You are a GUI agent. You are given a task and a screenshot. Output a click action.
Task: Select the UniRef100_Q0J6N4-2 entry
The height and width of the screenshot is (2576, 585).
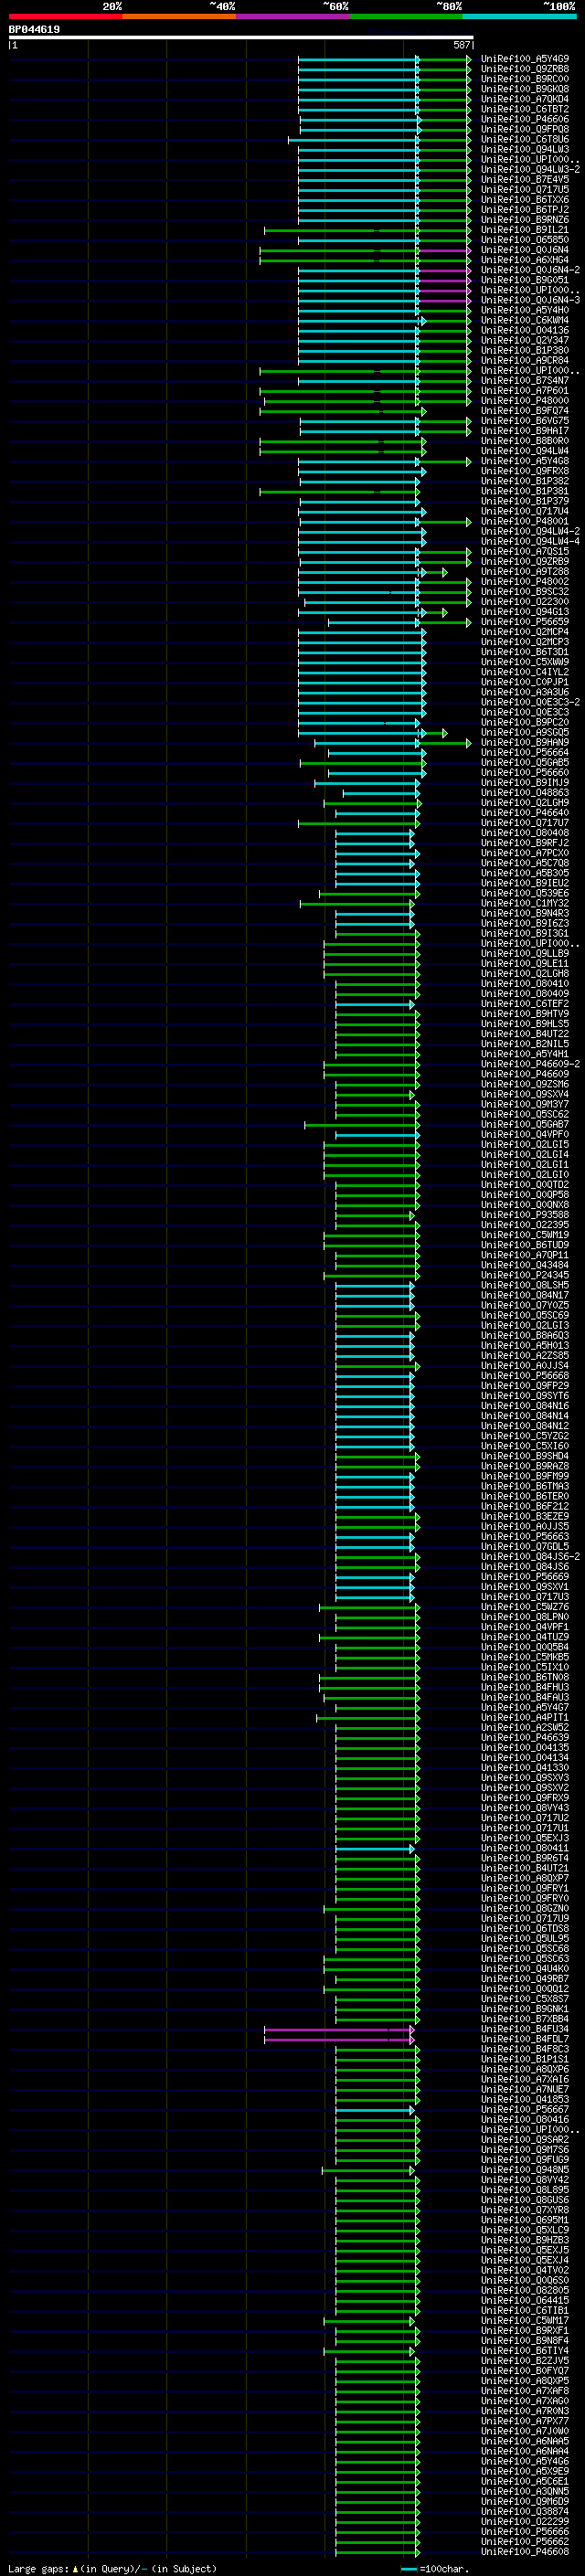pos(530,270)
